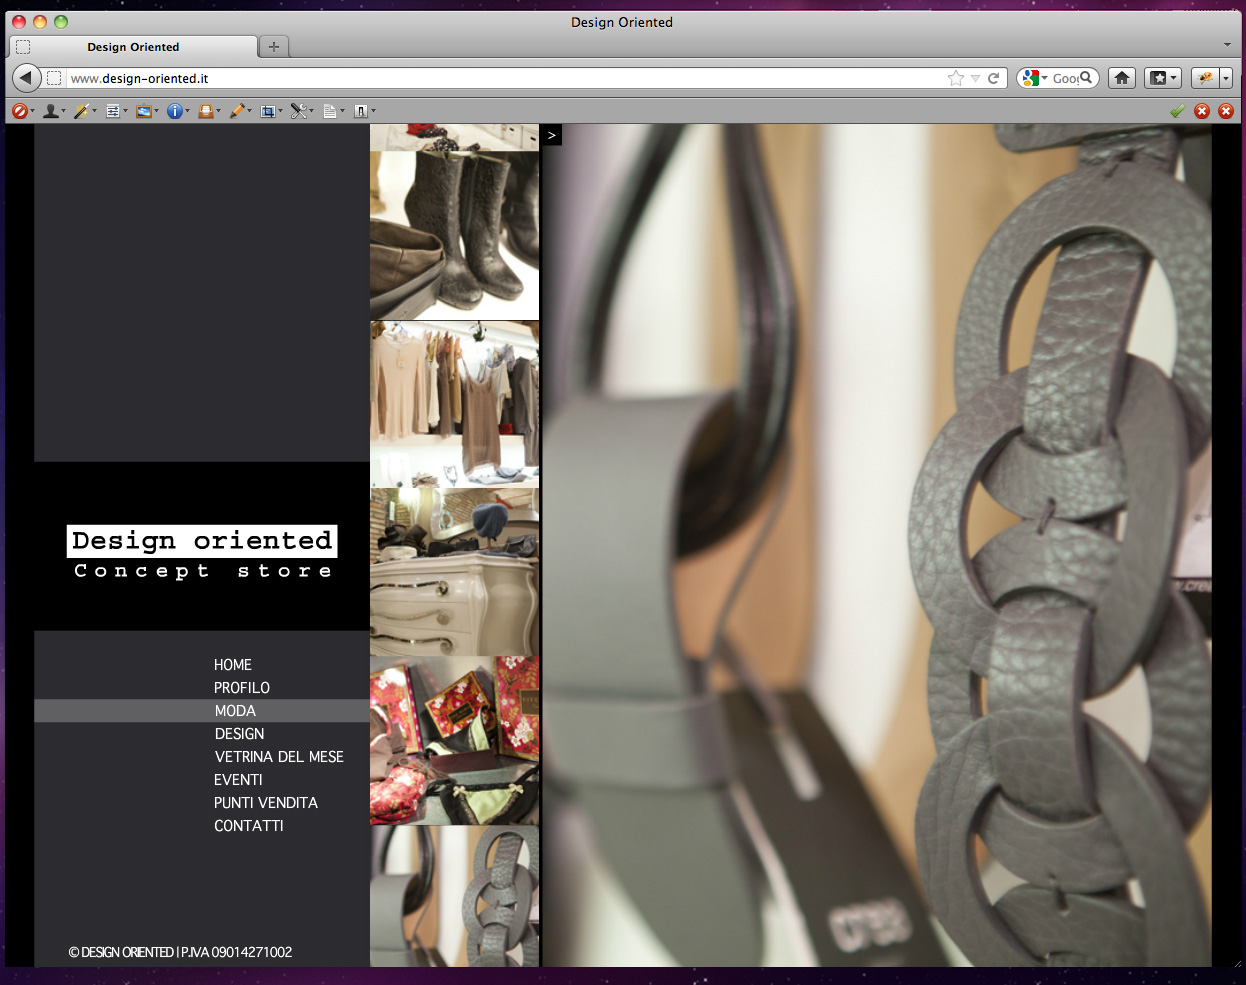Screen dimensions: 1246x985
Task: View the grey boots thumbnail
Action: (454, 235)
